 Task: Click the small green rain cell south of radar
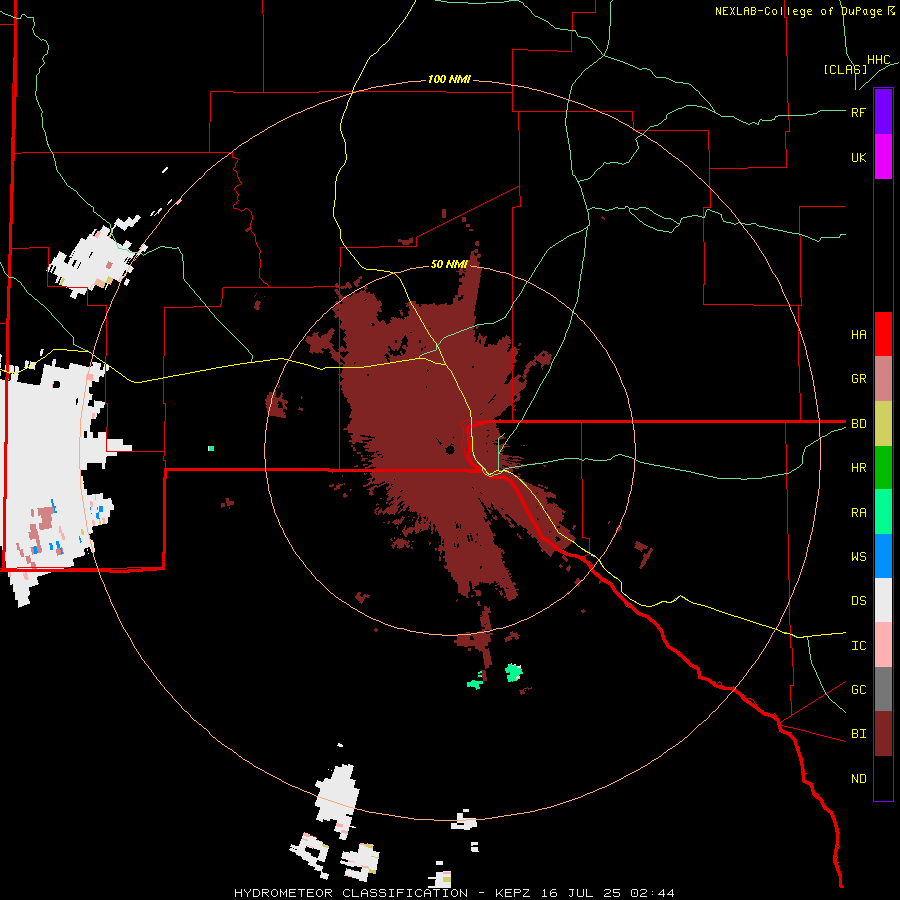click(x=513, y=672)
